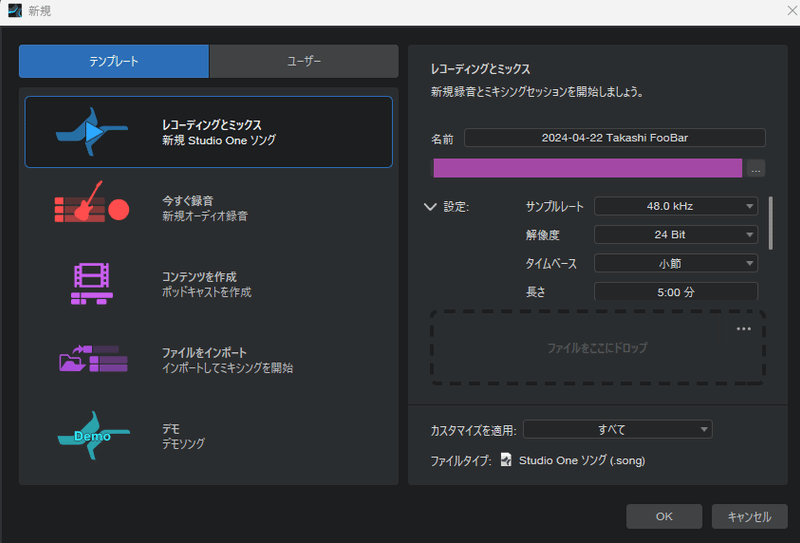Select the 新規オーディオ録音 subtitle text
800x543 pixels.
tap(205, 216)
